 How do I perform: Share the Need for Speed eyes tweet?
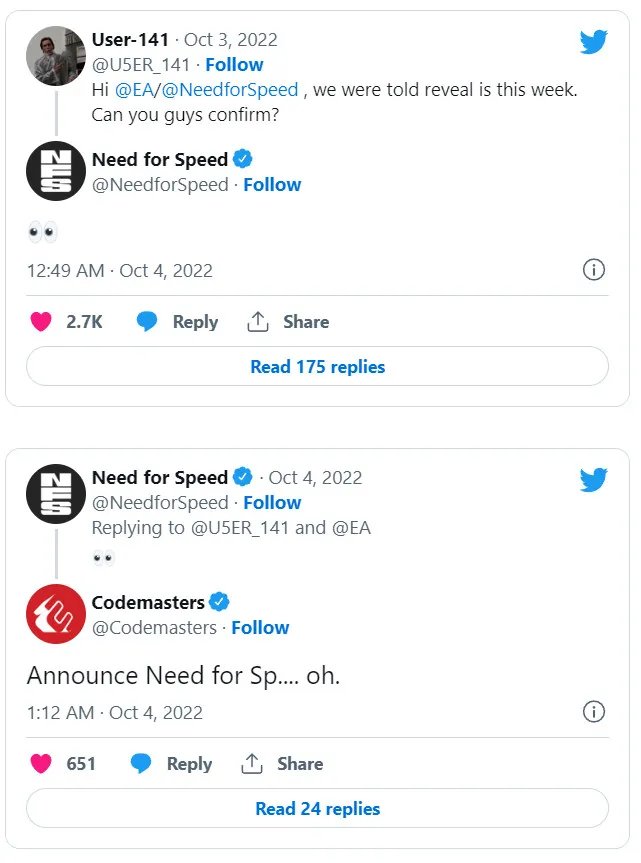[258, 322]
